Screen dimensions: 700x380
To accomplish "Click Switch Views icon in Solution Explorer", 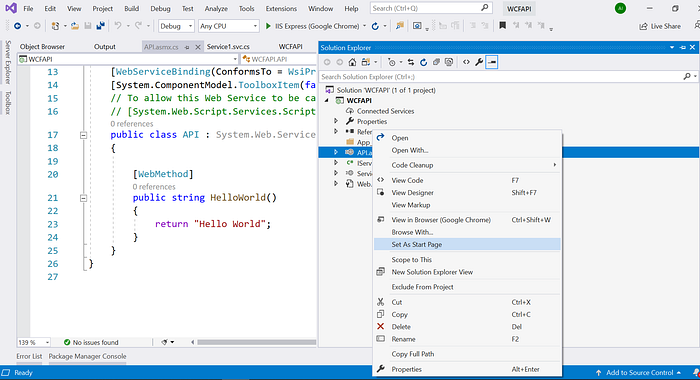I will tap(366, 62).
